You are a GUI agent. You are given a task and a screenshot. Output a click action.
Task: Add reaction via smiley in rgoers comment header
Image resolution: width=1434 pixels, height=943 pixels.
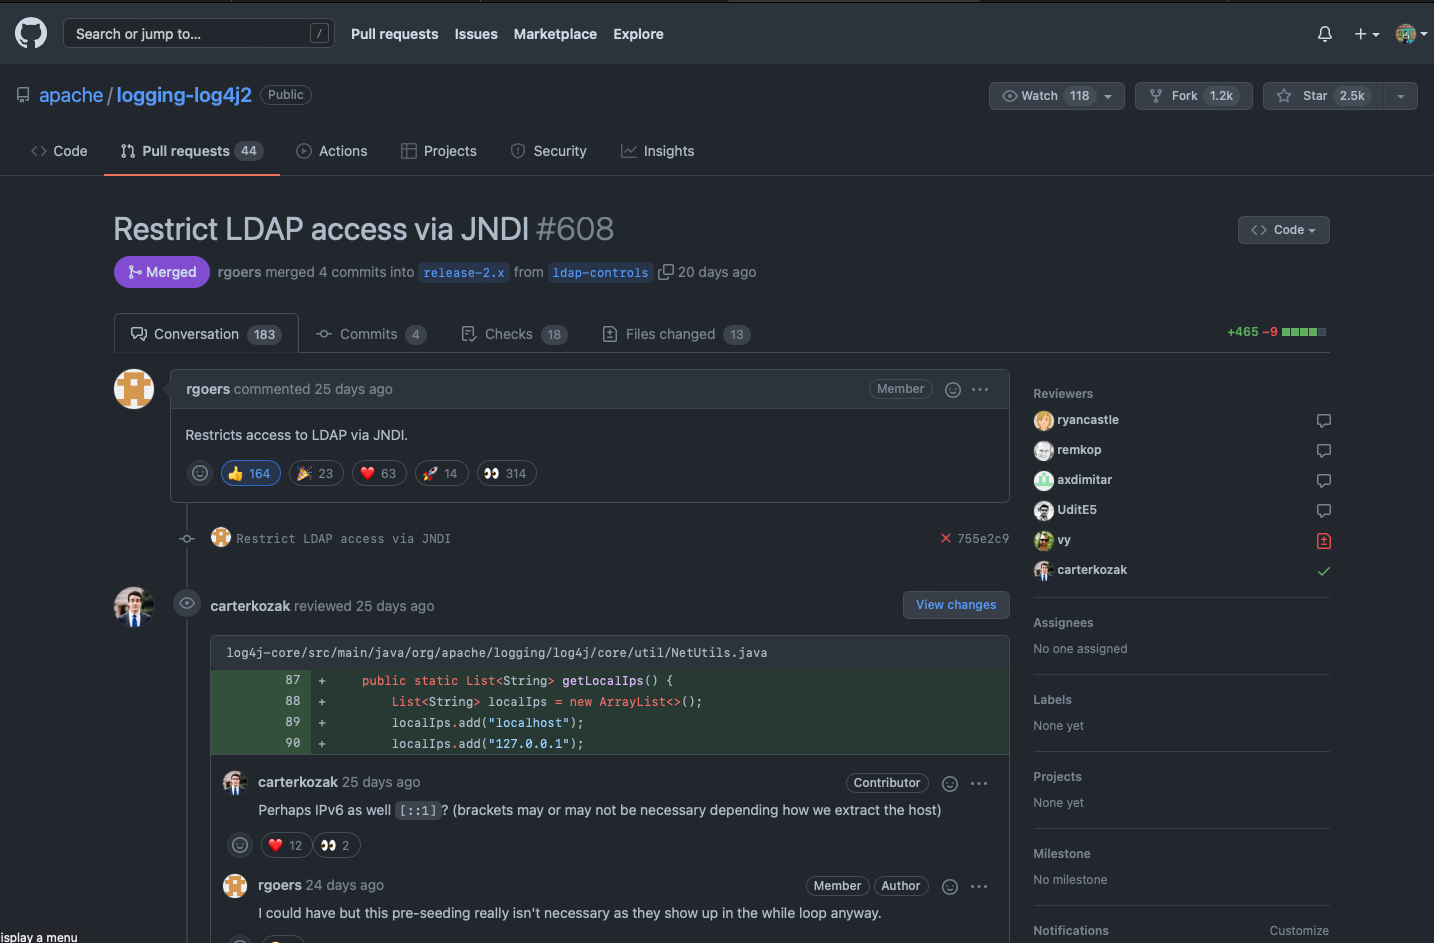click(953, 390)
